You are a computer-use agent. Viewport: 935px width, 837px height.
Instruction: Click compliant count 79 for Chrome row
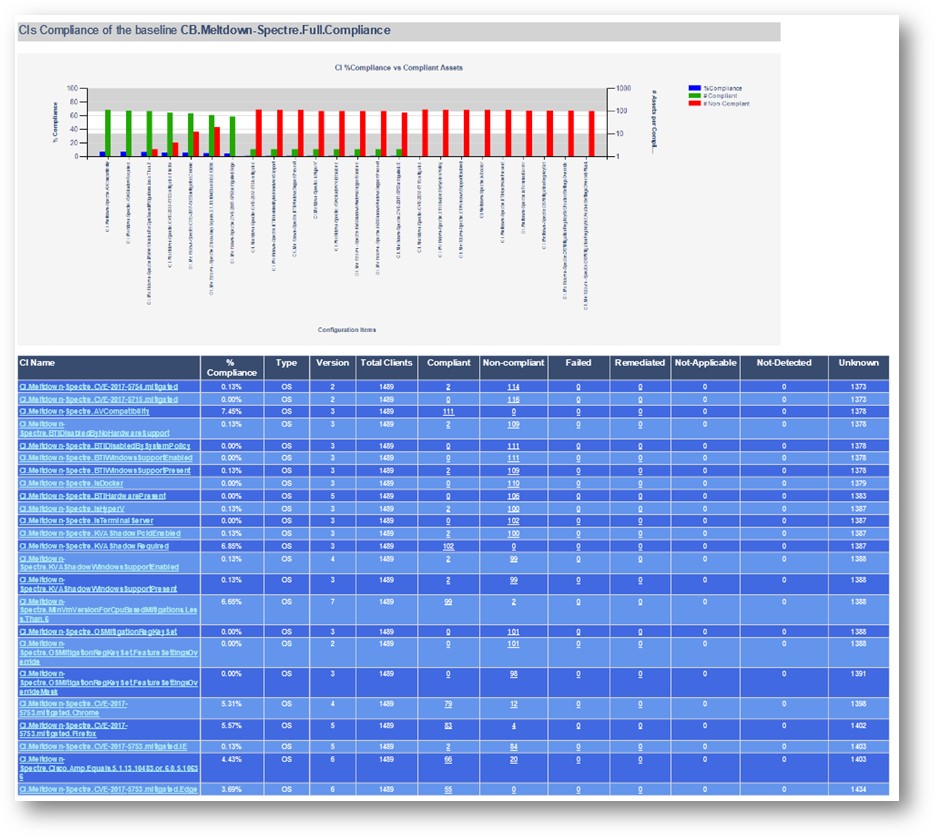[448, 704]
